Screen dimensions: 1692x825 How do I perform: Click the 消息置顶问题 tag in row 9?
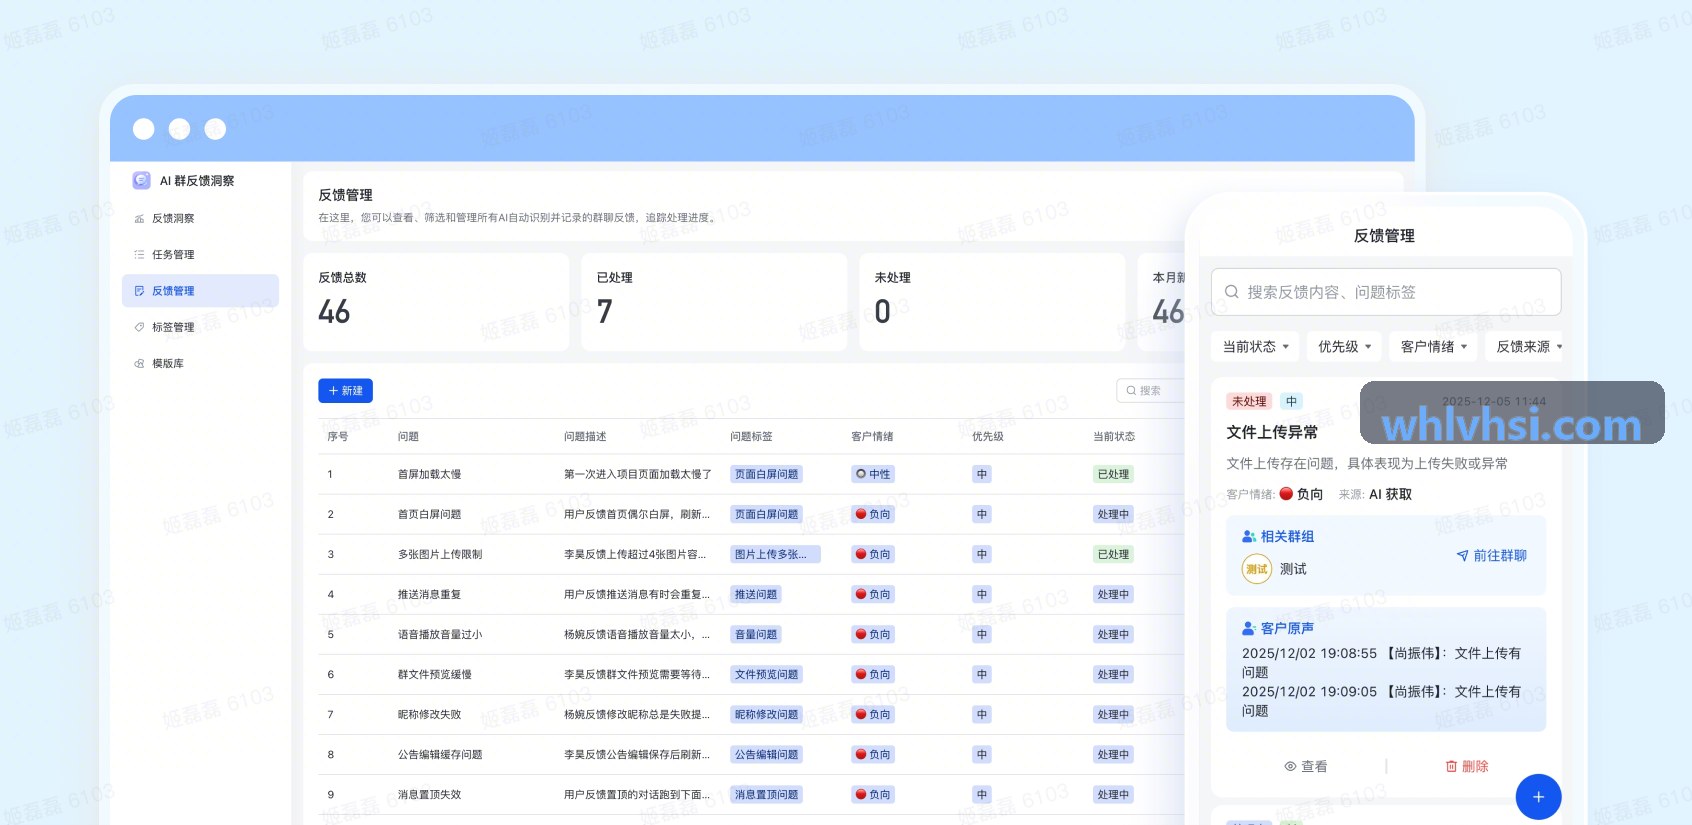[767, 794]
